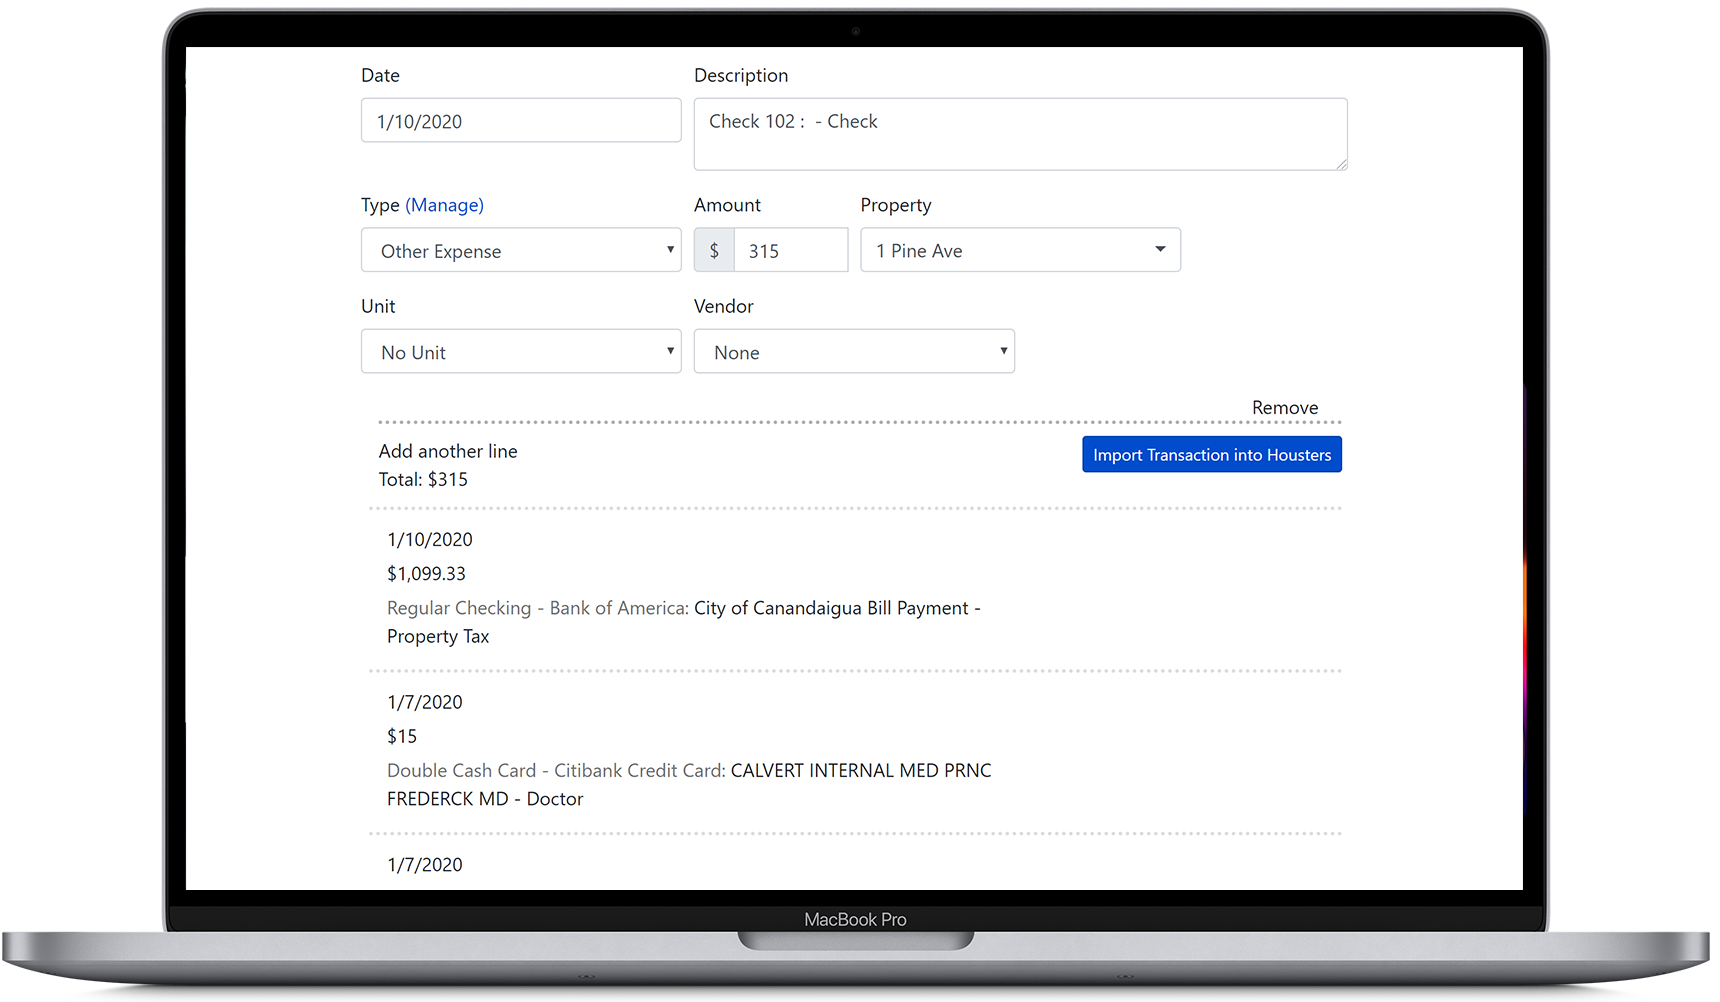Screen dimensions: 1720x1002
Task: Click the transaction dated 1/7/2020
Action: [x=424, y=701]
